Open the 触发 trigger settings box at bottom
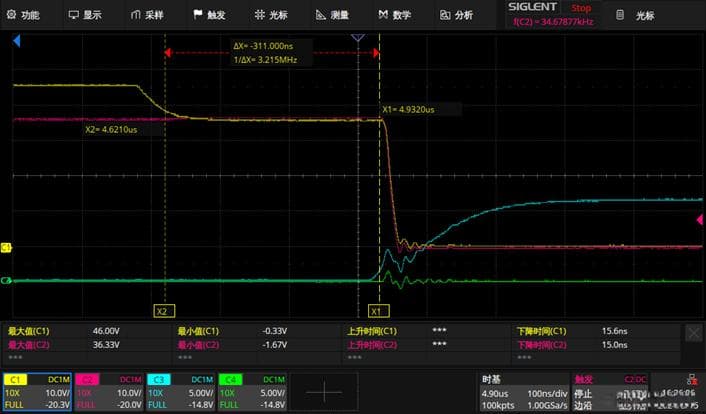The height and width of the screenshot is (414, 706). click(610, 392)
